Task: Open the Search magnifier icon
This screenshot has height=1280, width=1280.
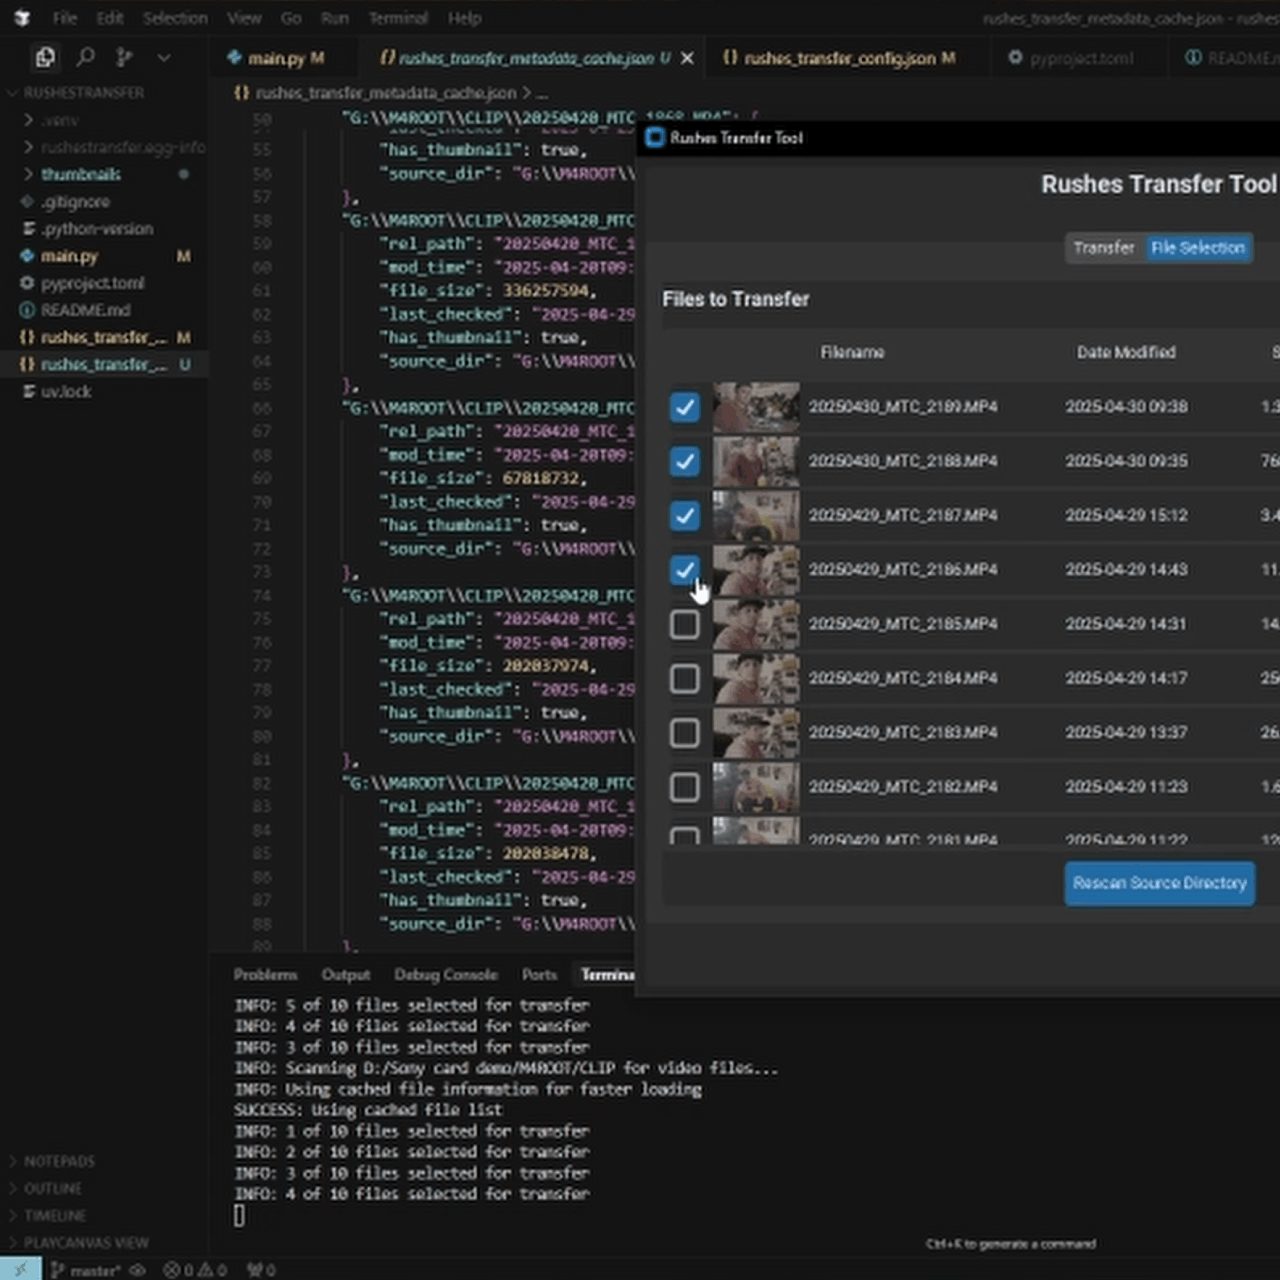Action: click(x=86, y=58)
